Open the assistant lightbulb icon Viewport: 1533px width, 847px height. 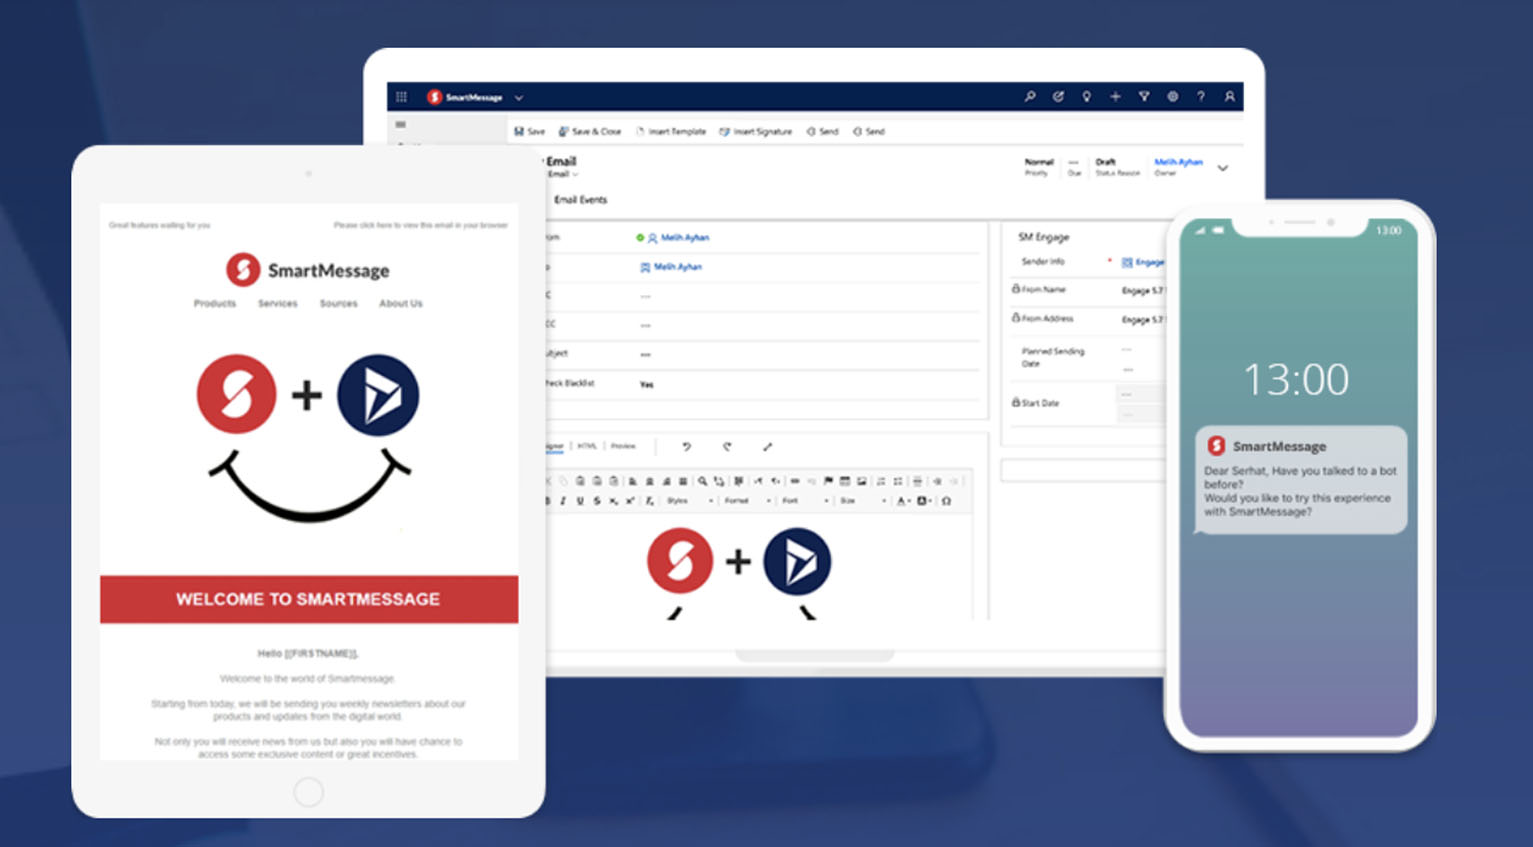point(1086,97)
